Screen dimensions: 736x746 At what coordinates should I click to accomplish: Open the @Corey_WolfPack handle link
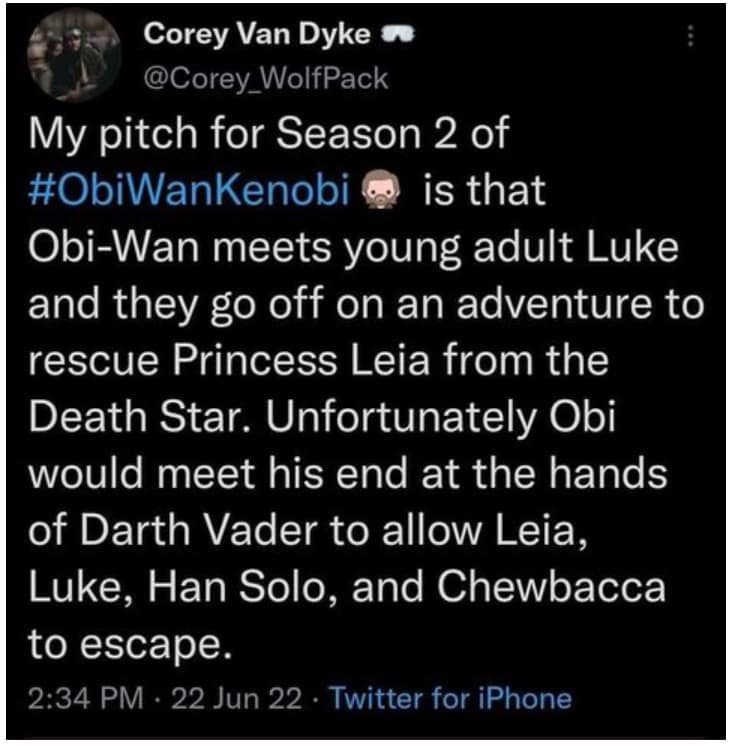click(266, 79)
